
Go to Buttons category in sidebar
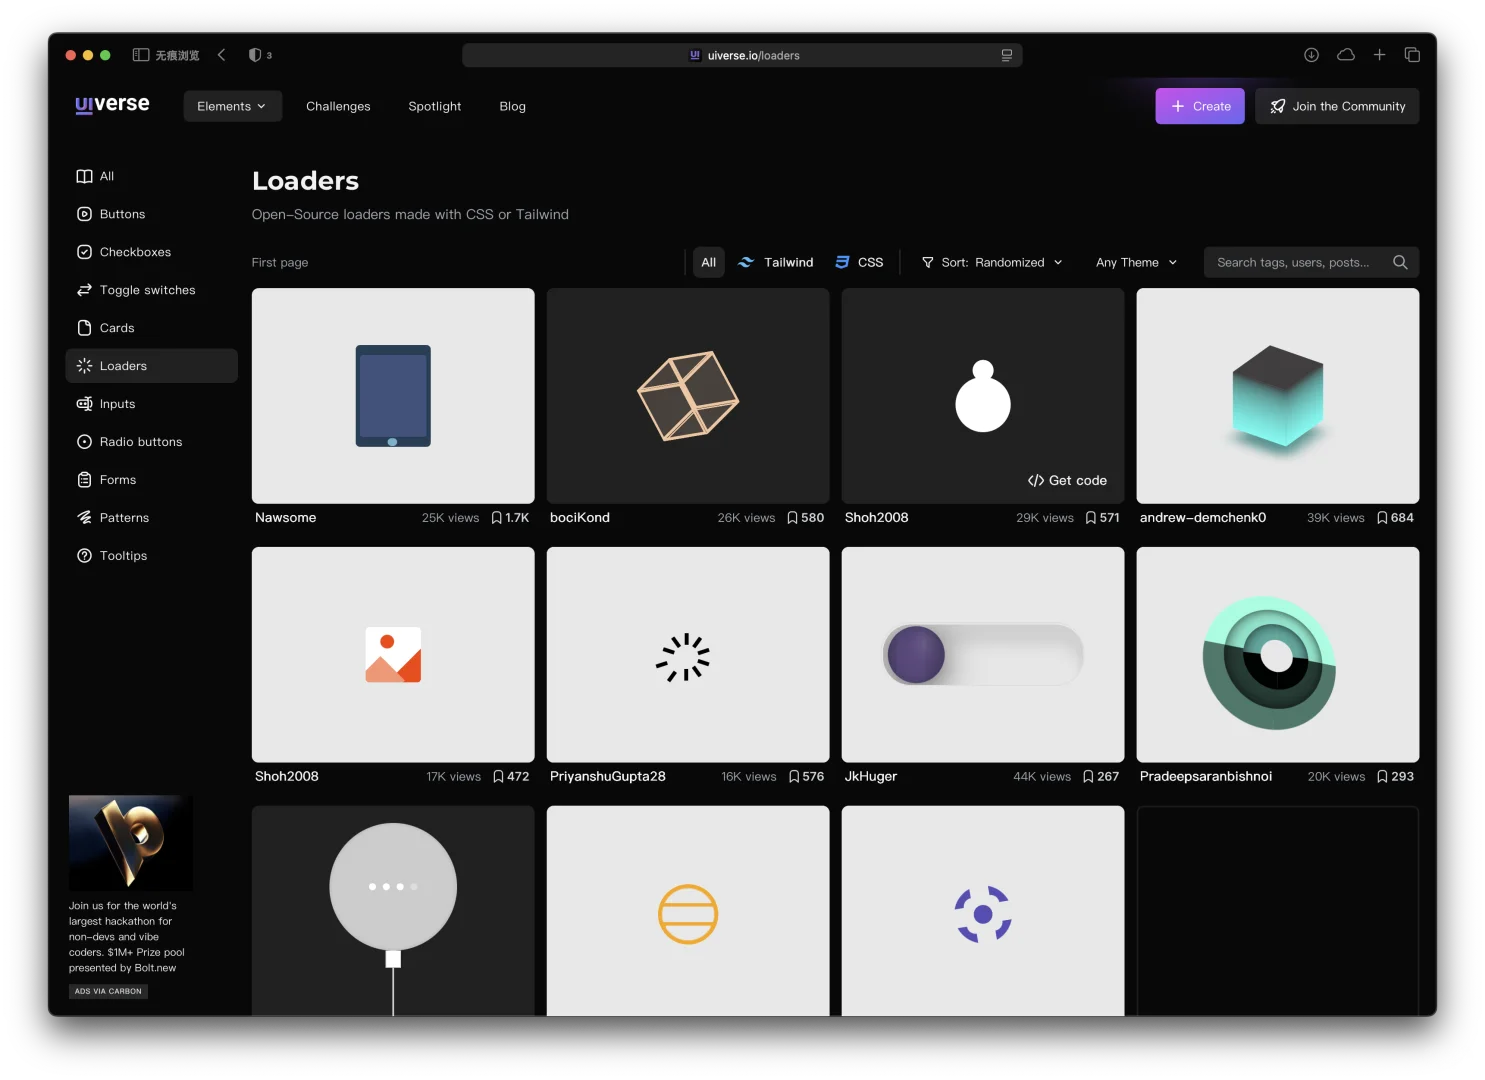click(x=151, y=214)
